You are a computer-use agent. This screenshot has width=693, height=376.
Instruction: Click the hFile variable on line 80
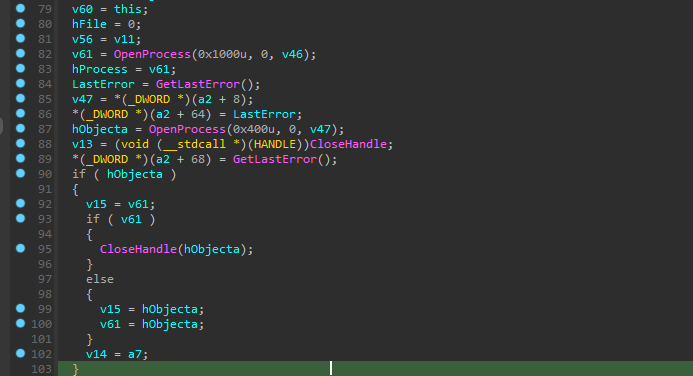[89, 24]
